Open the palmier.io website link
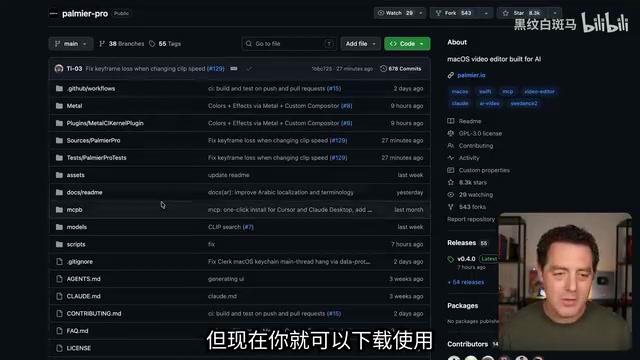The image size is (640, 360). (x=471, y=75)
